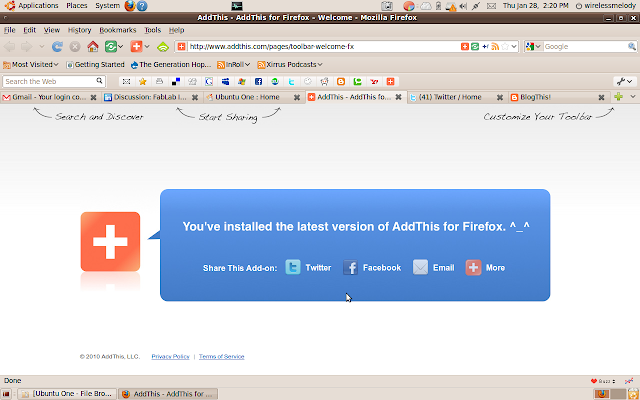Click More sharing options link
The height and width of the screenshot is (400, 640).
(485, 267)
